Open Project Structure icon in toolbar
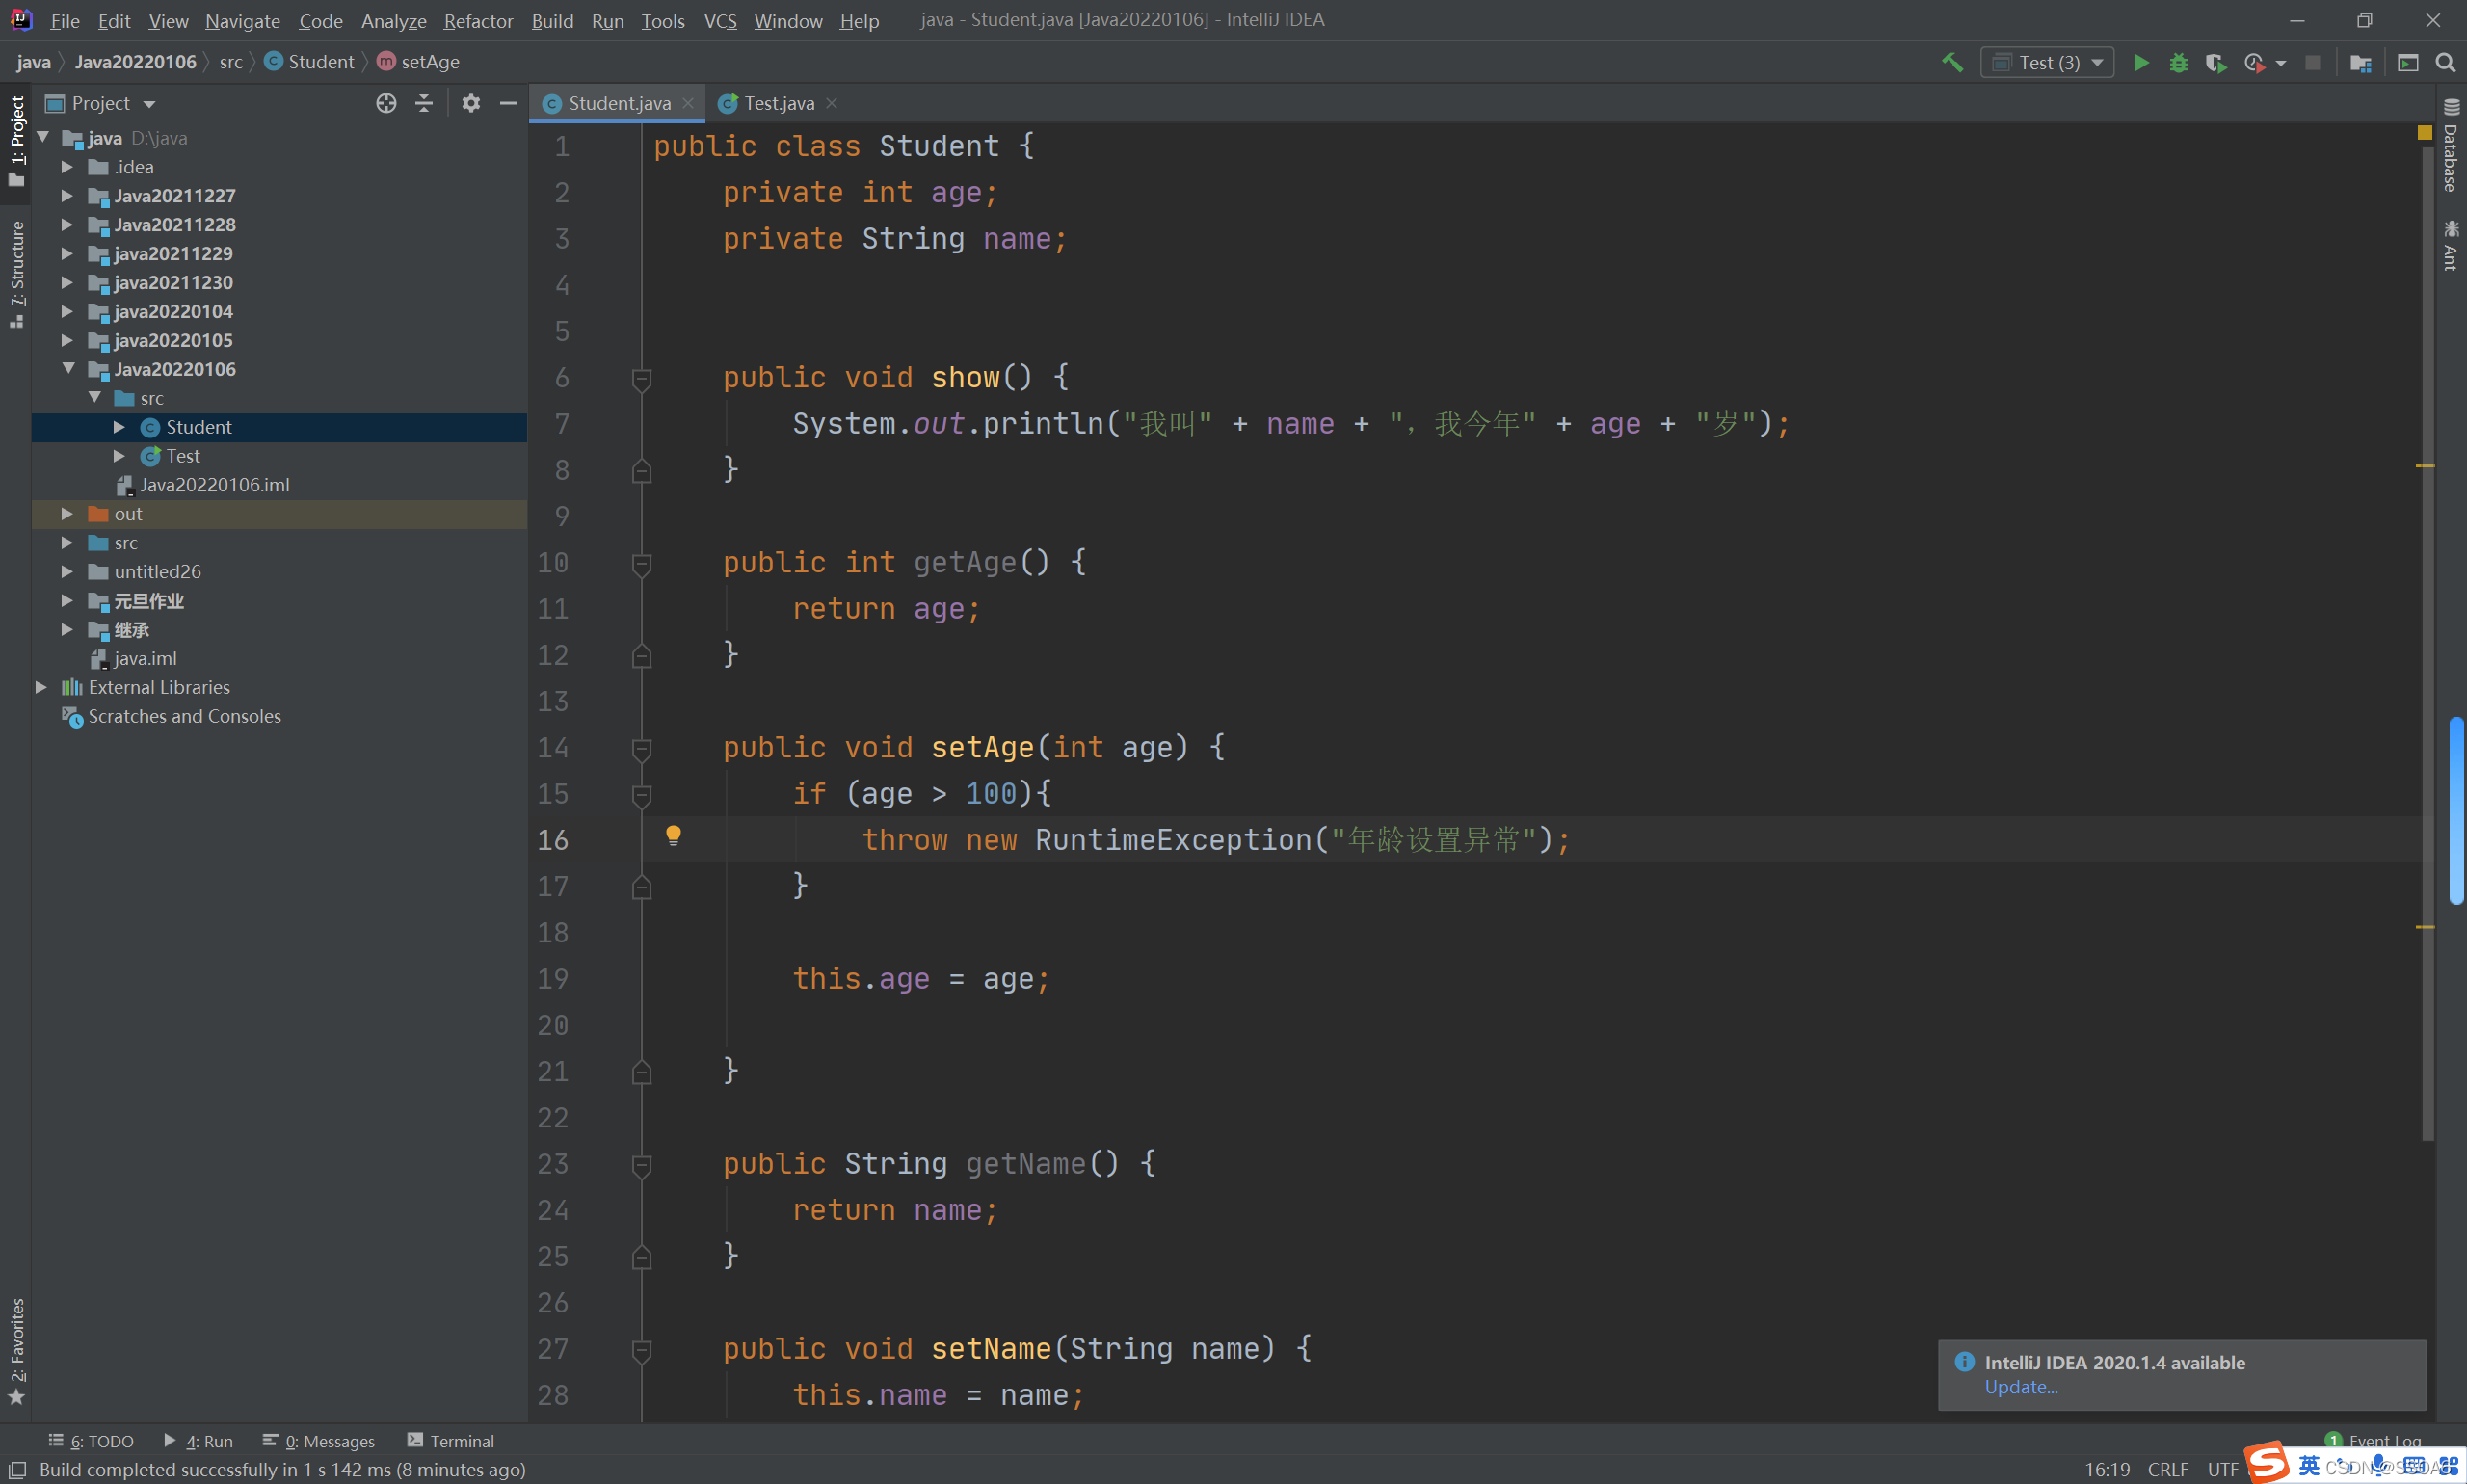The image size is (2467, 1484). [x=2360, y=62]
